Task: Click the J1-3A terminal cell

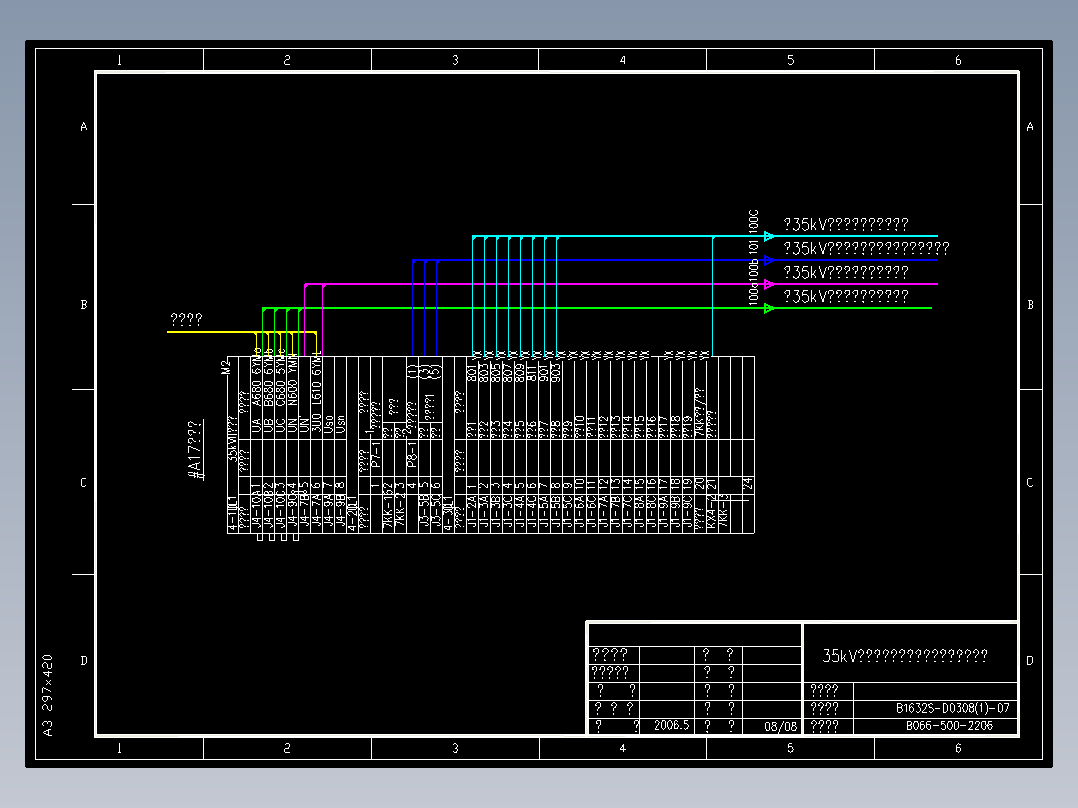Action: coord(484,512)
